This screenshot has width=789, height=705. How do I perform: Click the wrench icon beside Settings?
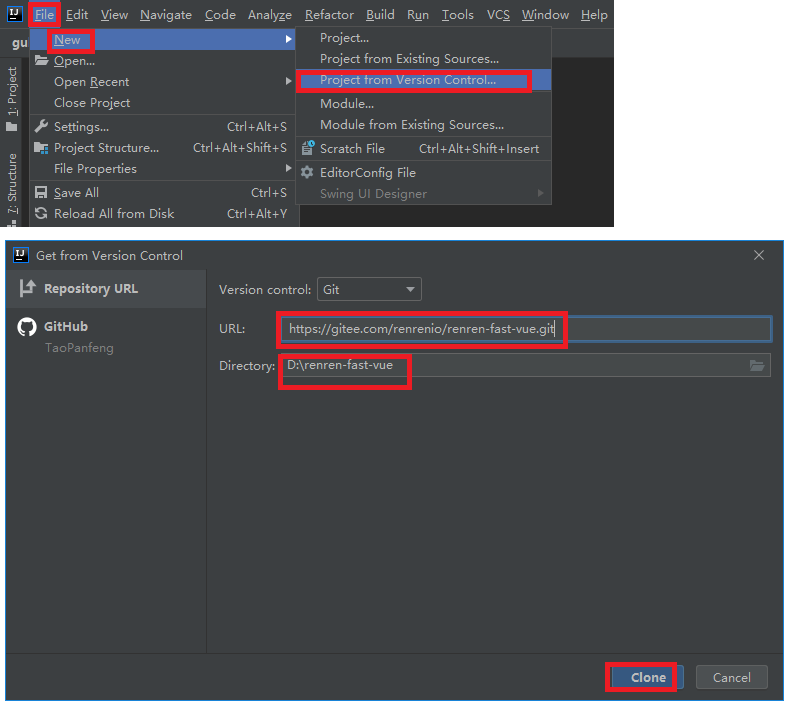(41, 126)
